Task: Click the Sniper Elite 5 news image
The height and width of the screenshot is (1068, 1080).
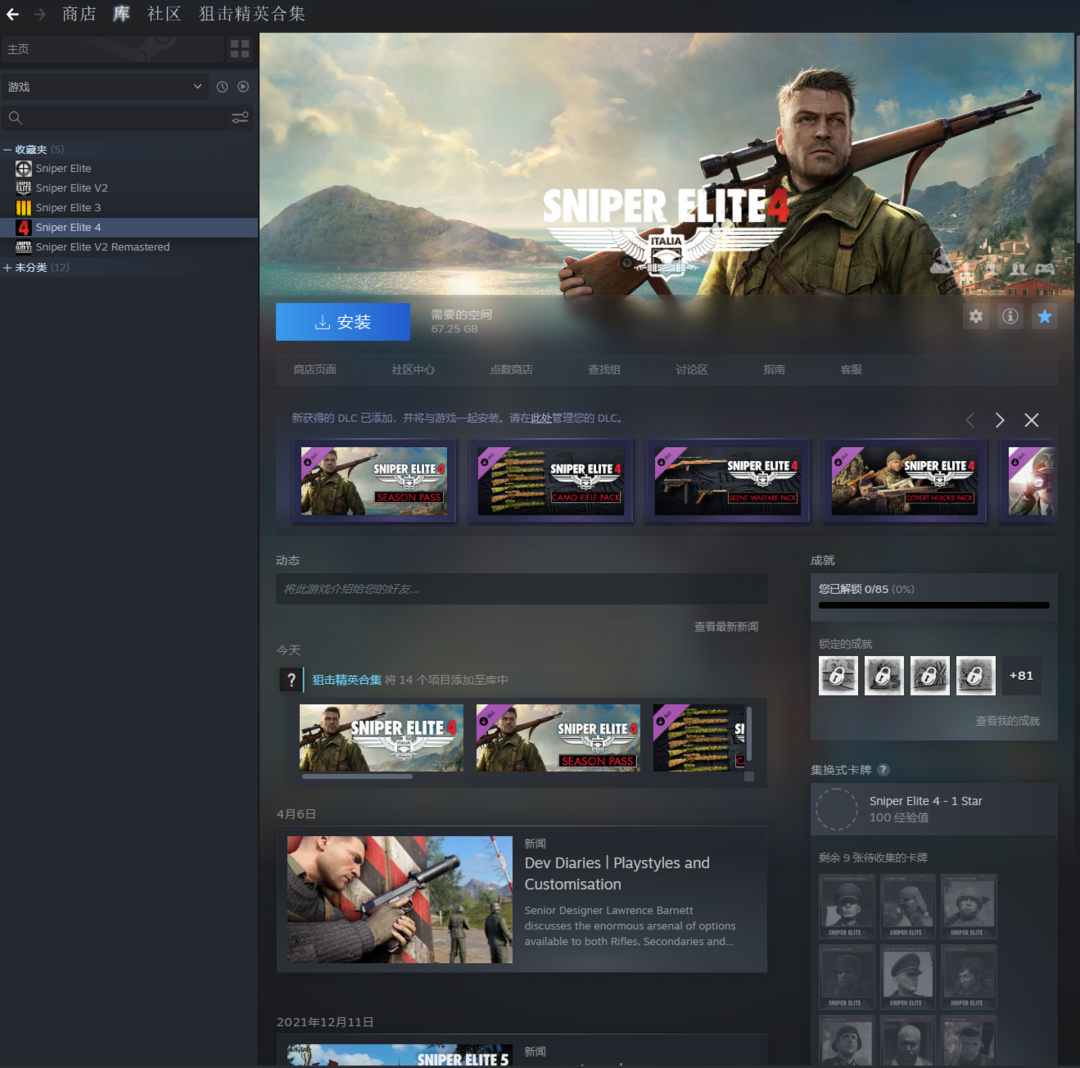Action: click(399, 1055)
